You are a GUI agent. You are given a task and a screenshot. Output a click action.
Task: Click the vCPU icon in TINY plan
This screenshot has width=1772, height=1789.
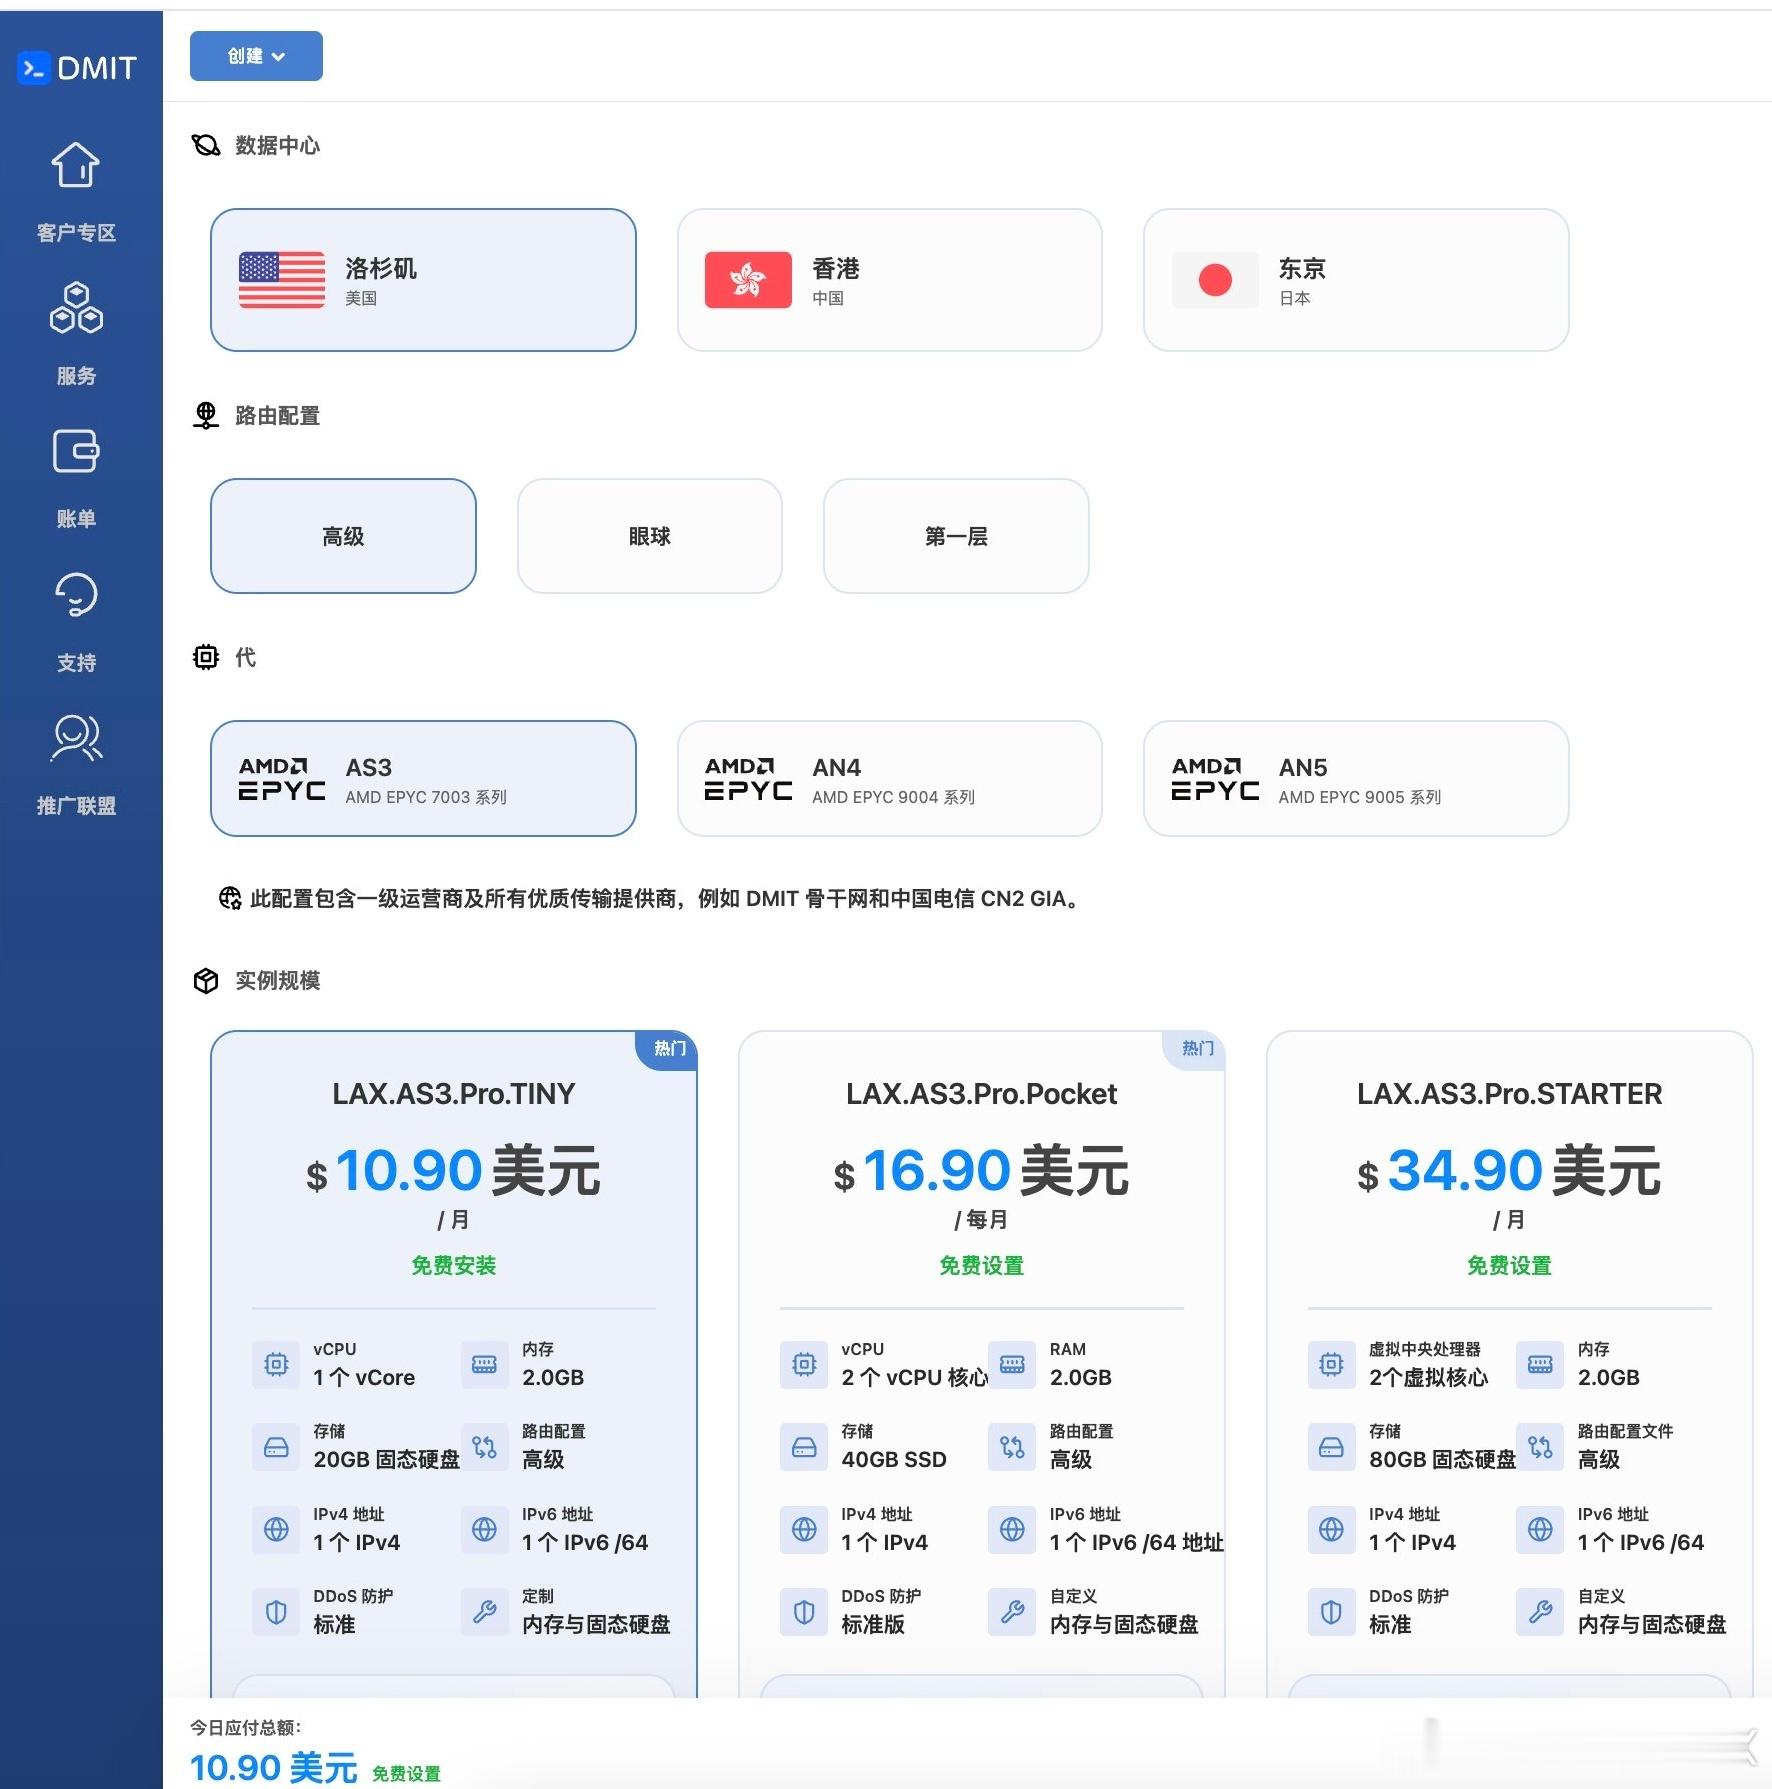click(276, 1364)
